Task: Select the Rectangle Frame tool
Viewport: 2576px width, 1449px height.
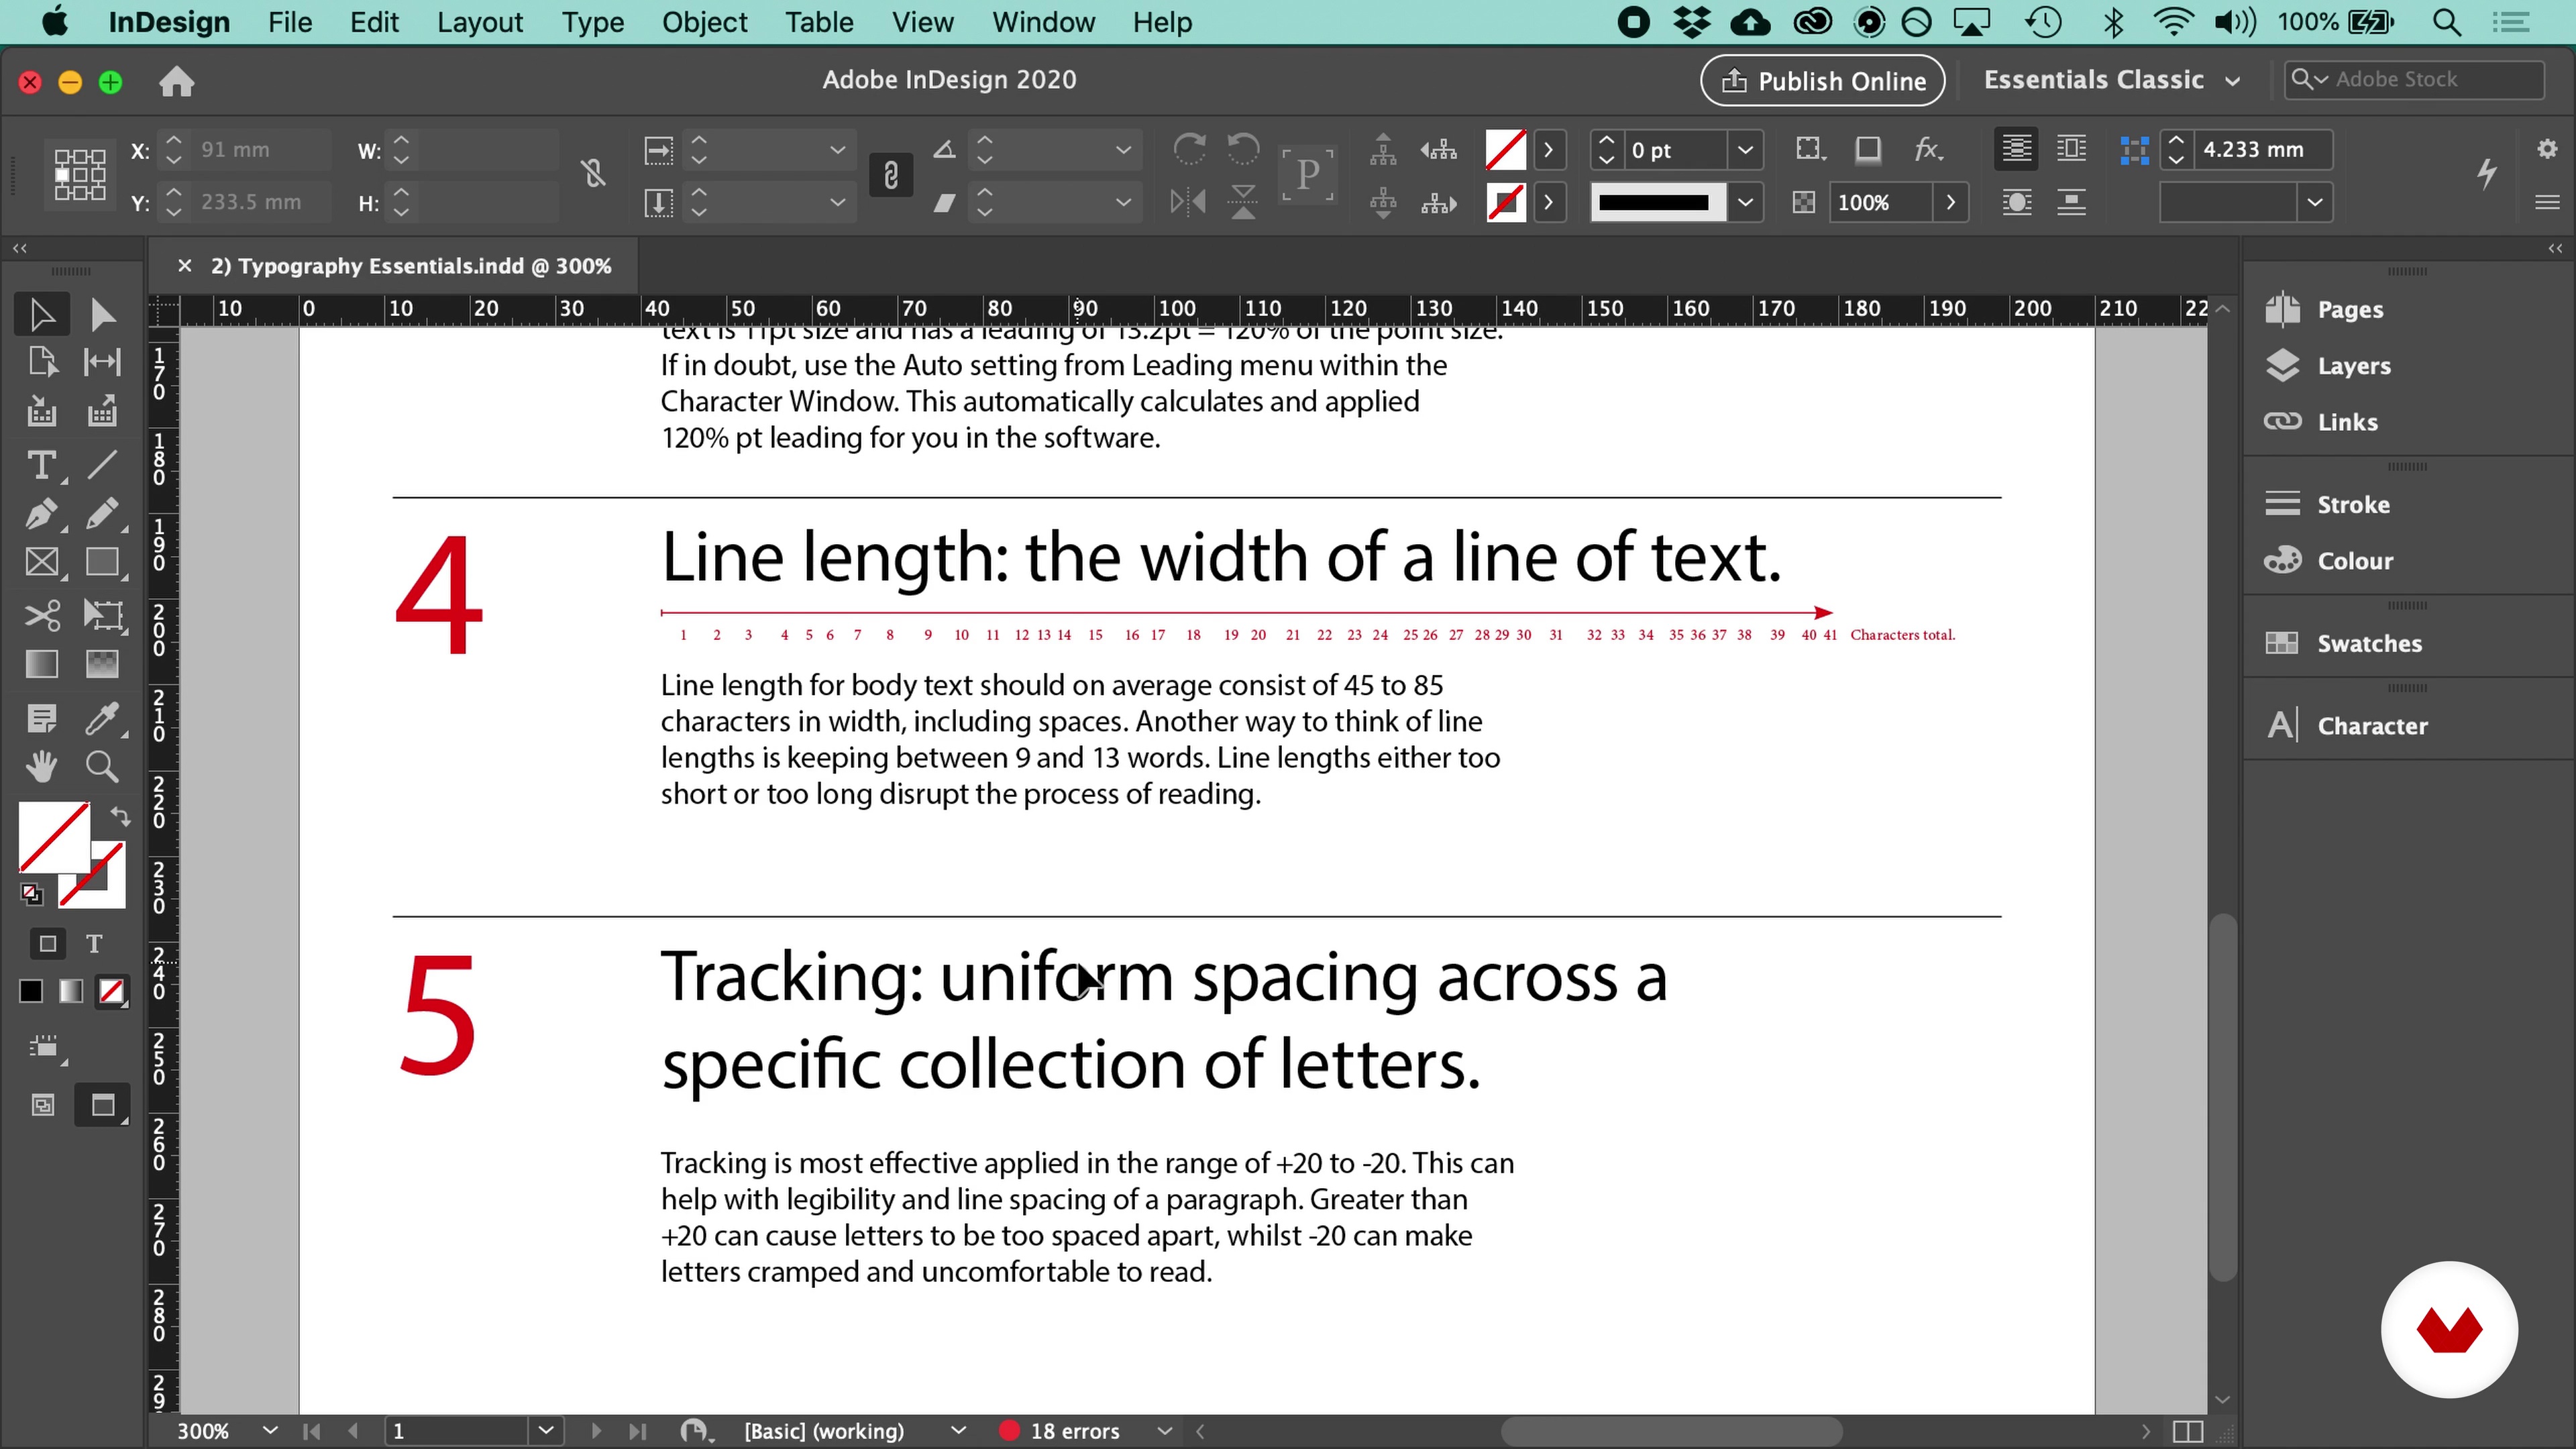Action: (x=42, y=562)
